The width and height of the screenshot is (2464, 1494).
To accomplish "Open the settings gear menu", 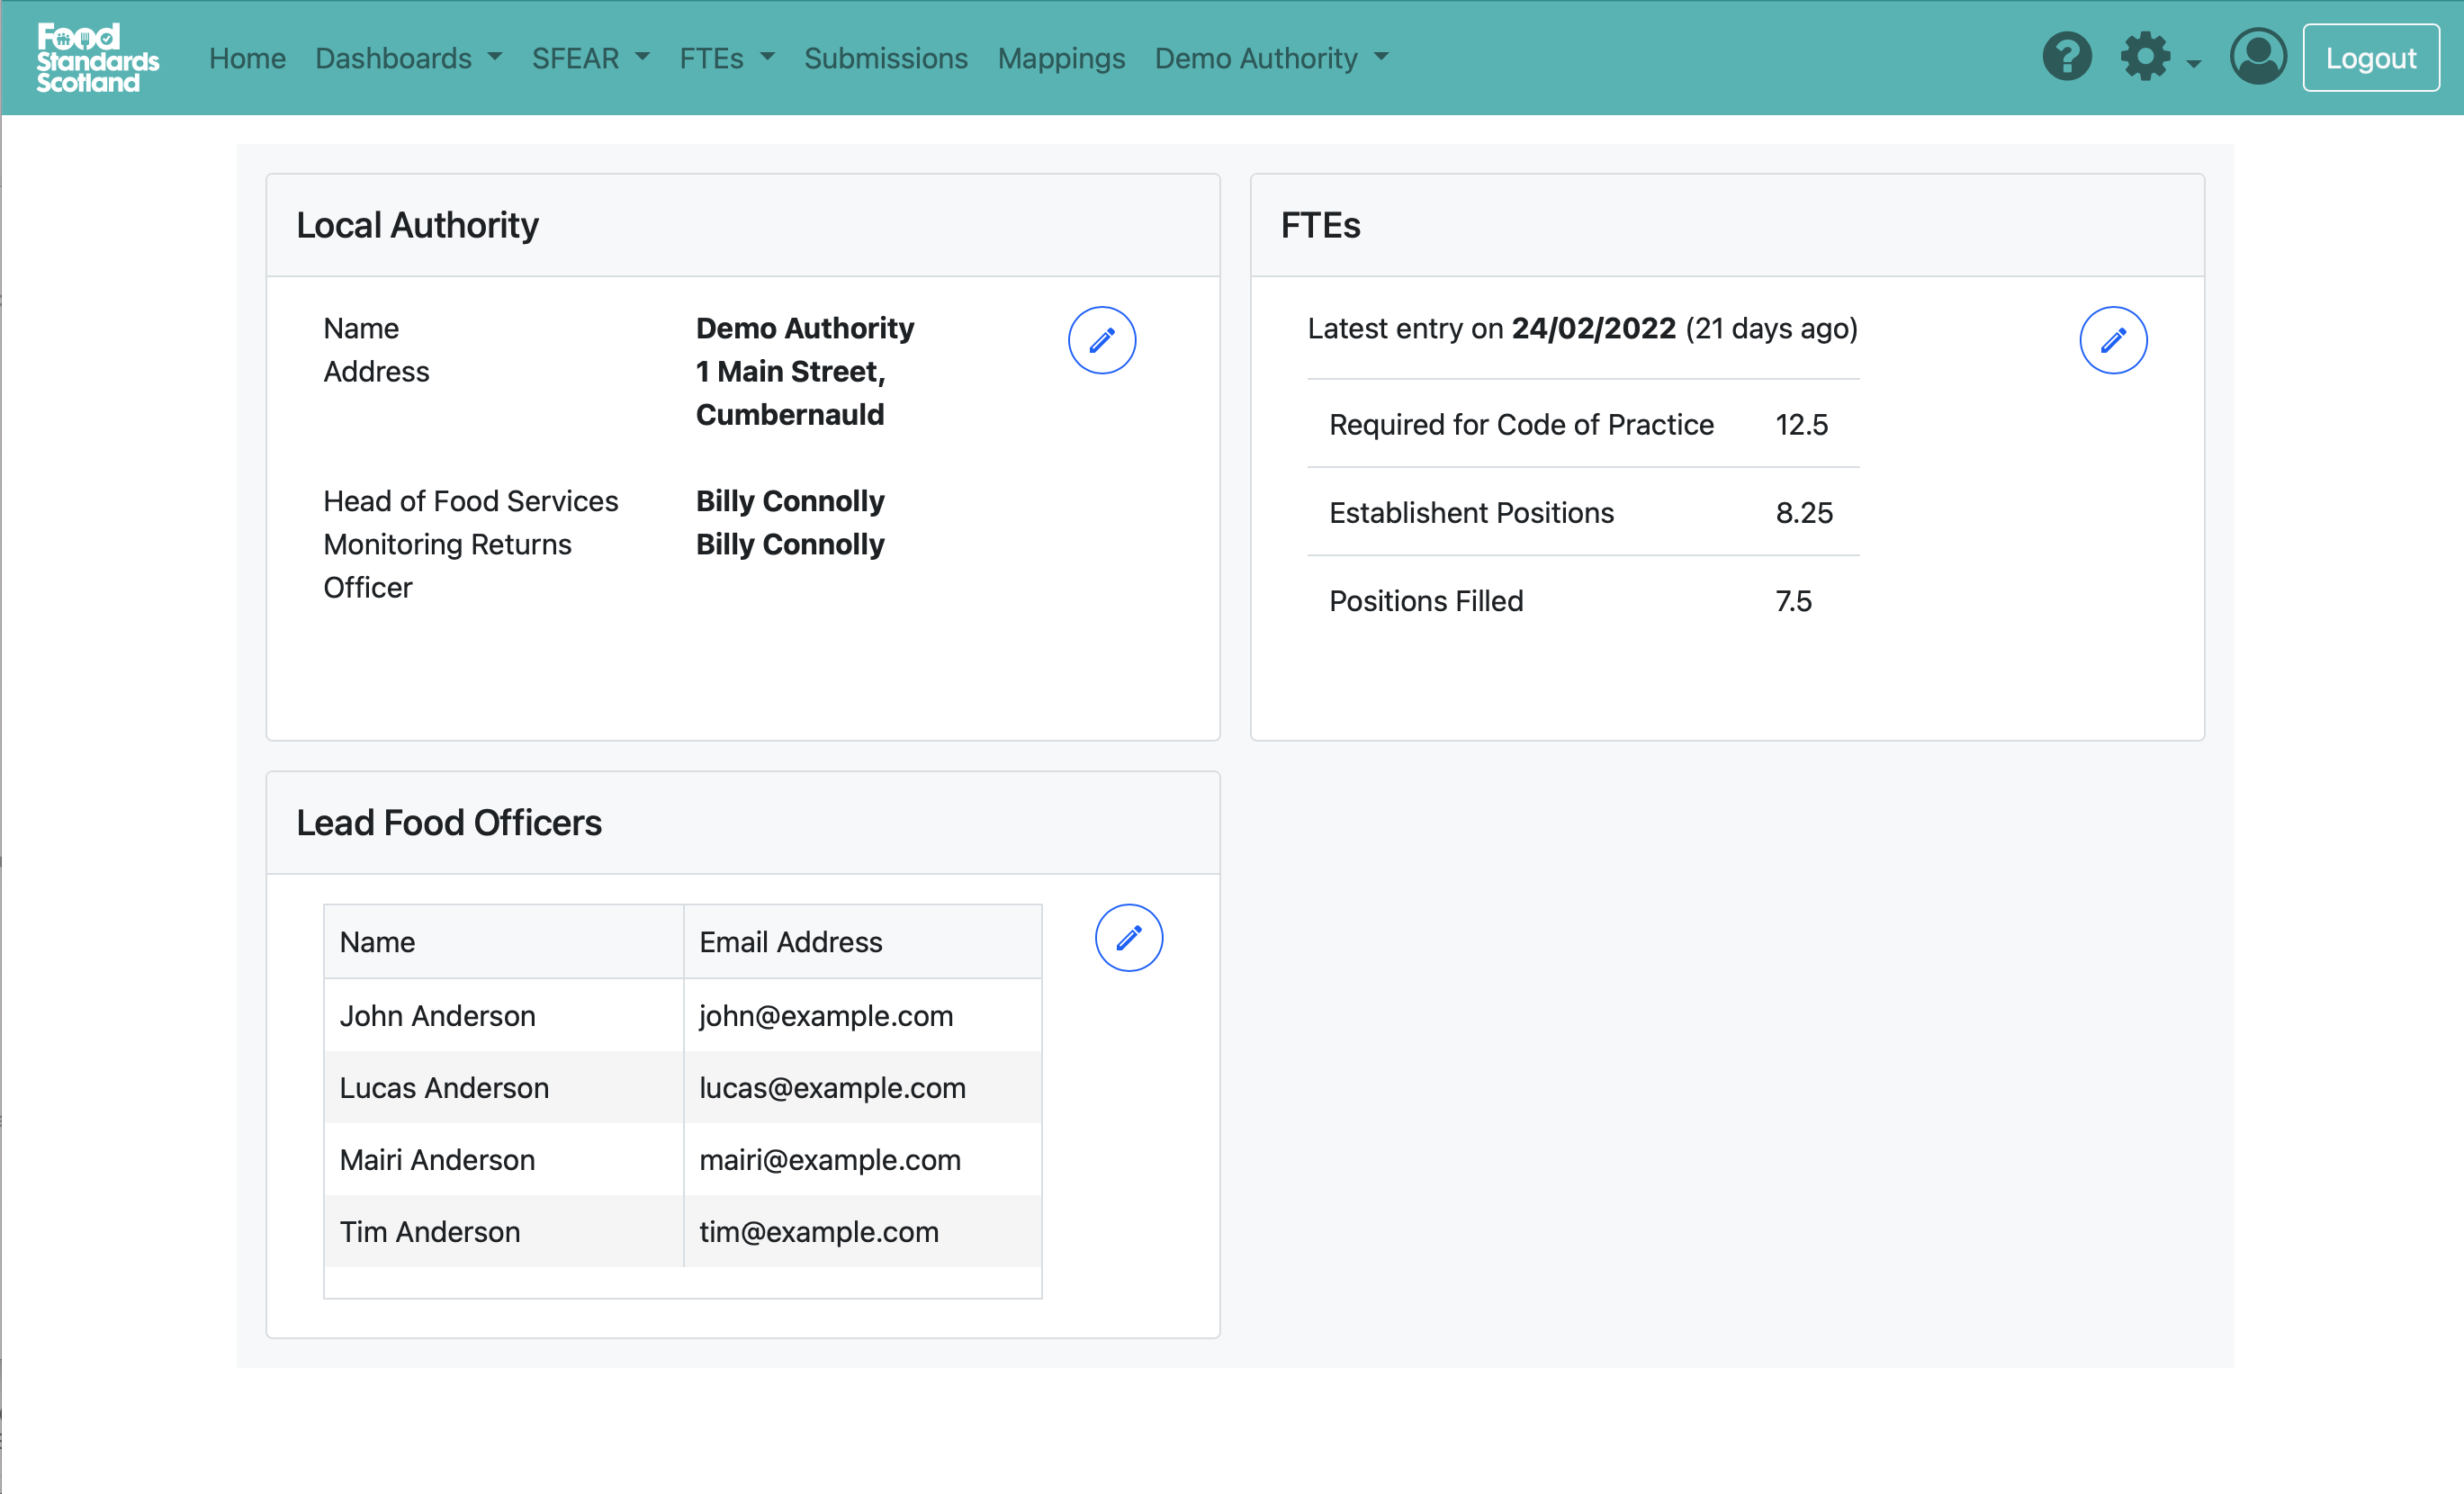I will [2159, 57].
